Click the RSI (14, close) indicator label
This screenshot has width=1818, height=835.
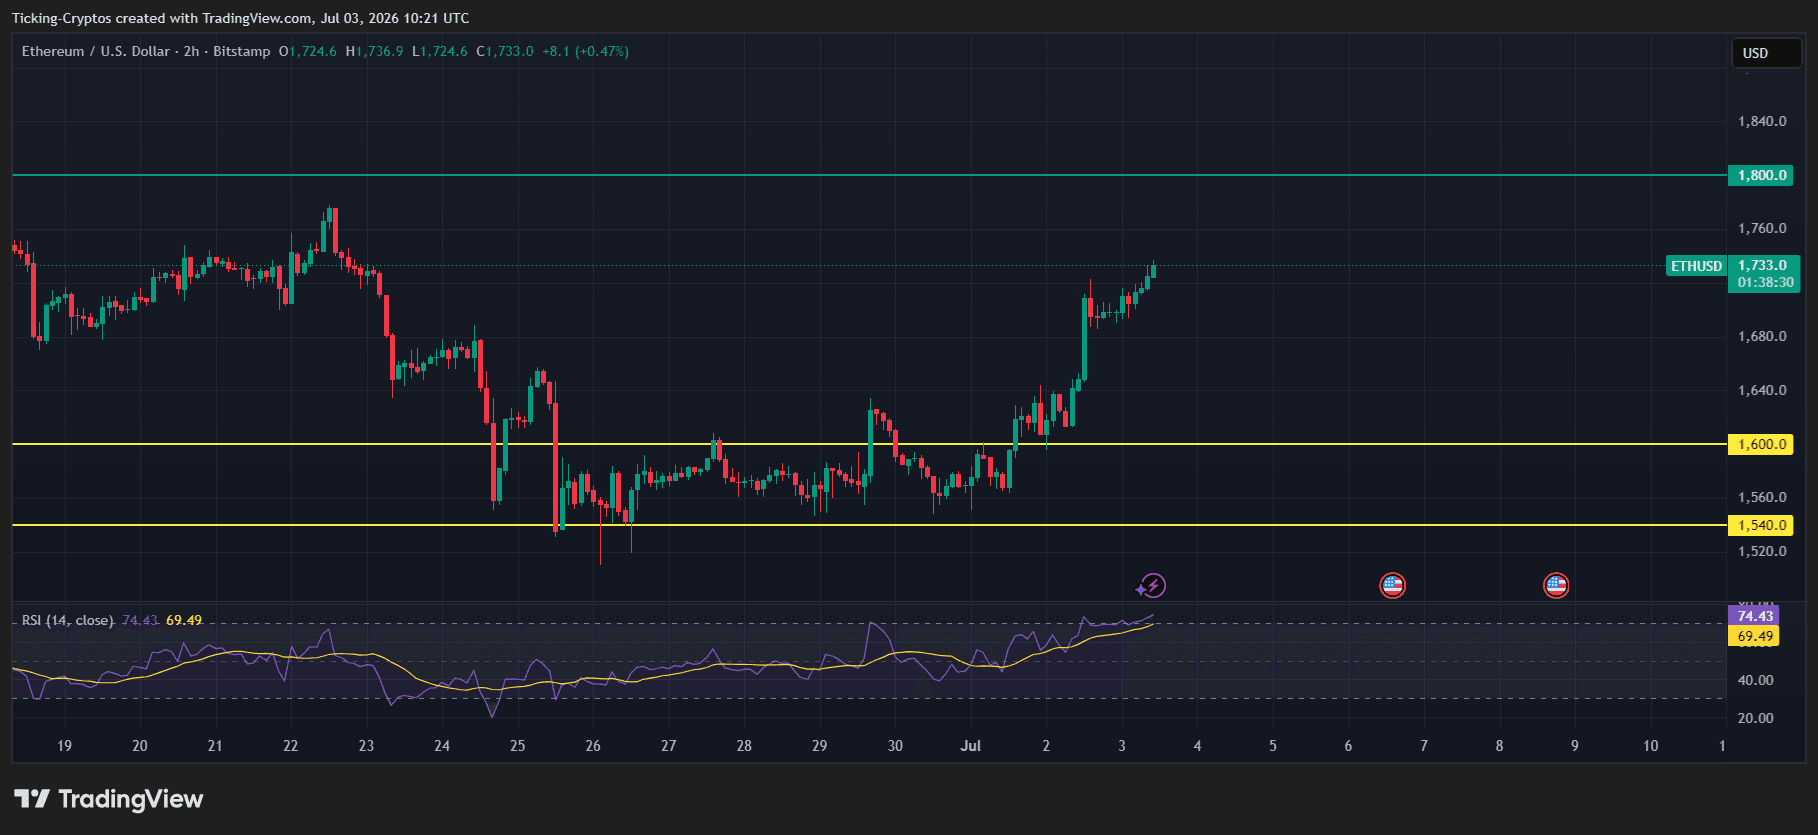coord(68,620)
